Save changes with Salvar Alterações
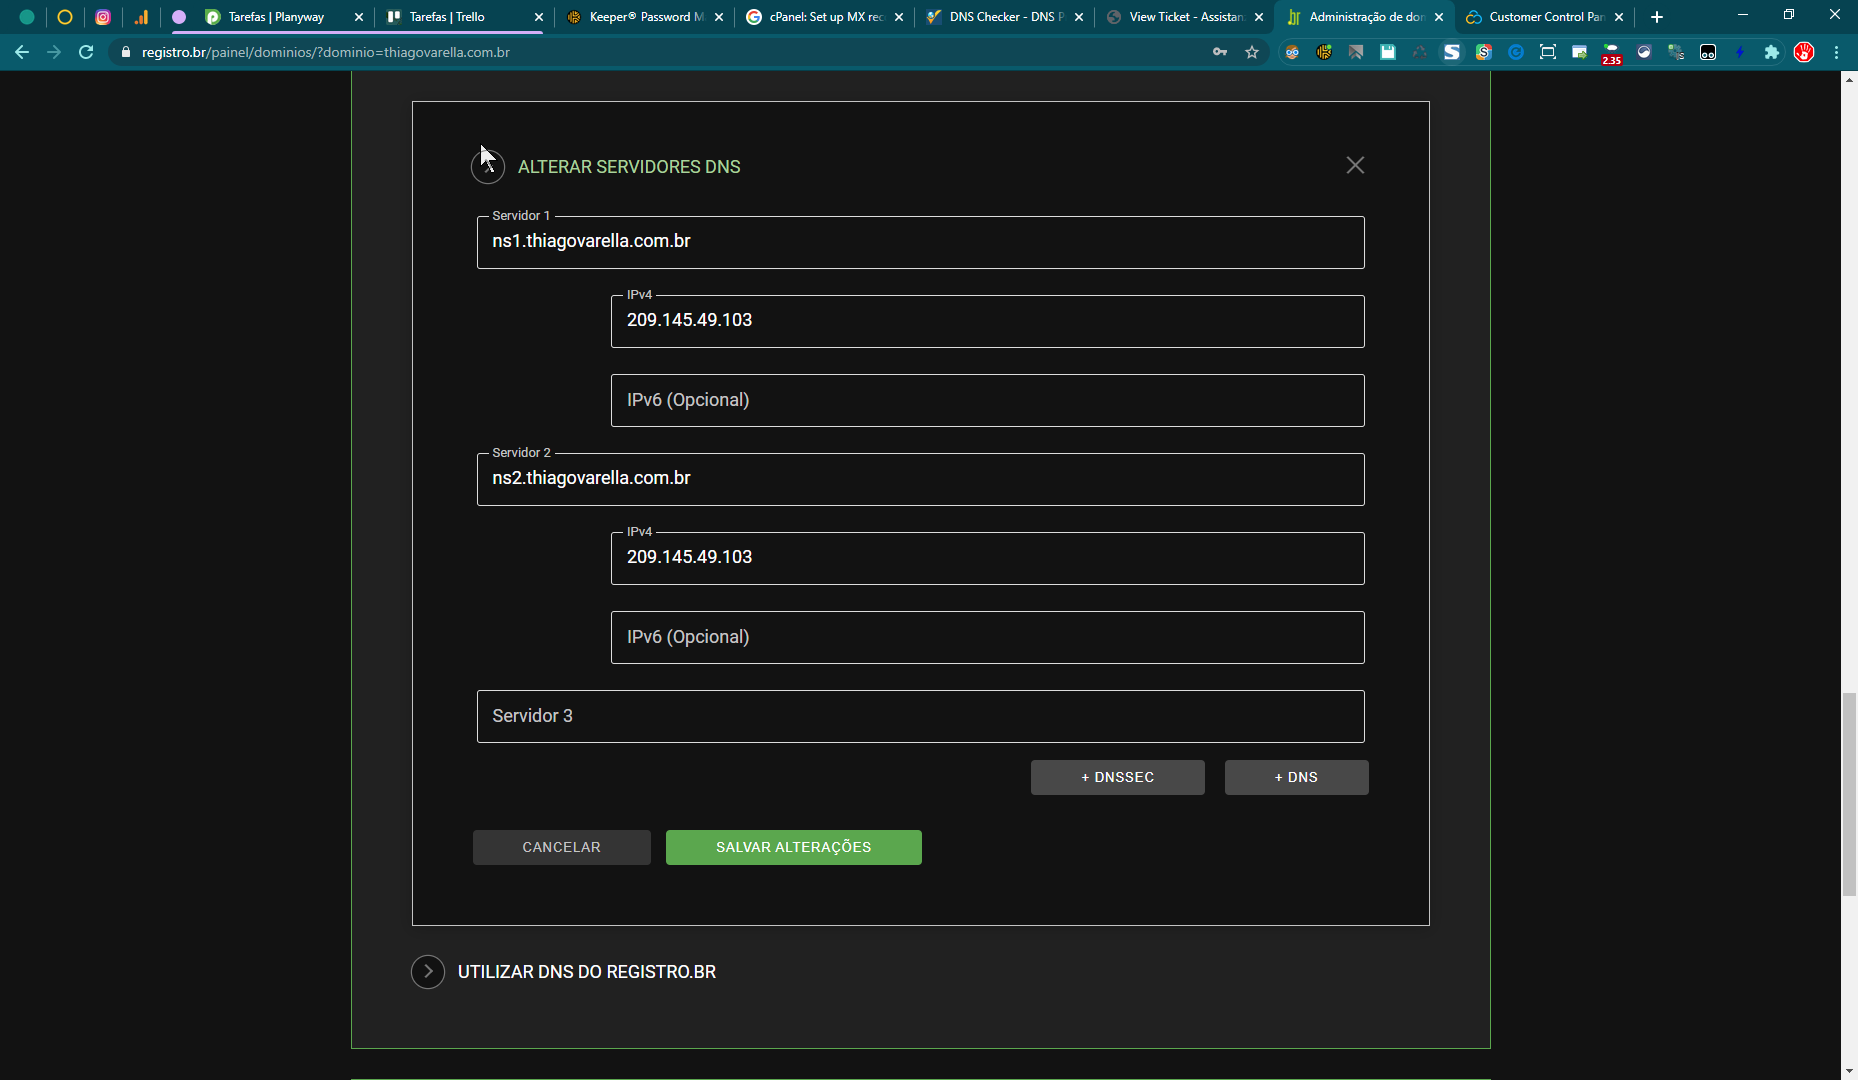 tap(794, 847)
